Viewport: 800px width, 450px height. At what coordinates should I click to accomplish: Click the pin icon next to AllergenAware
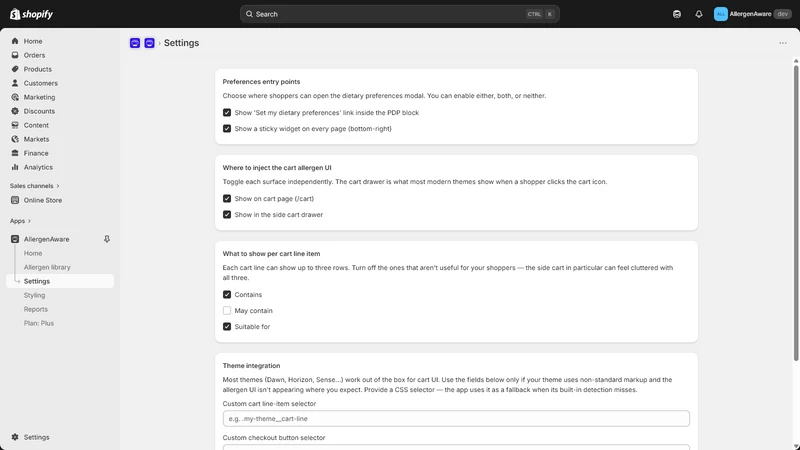tap(107, 239)
